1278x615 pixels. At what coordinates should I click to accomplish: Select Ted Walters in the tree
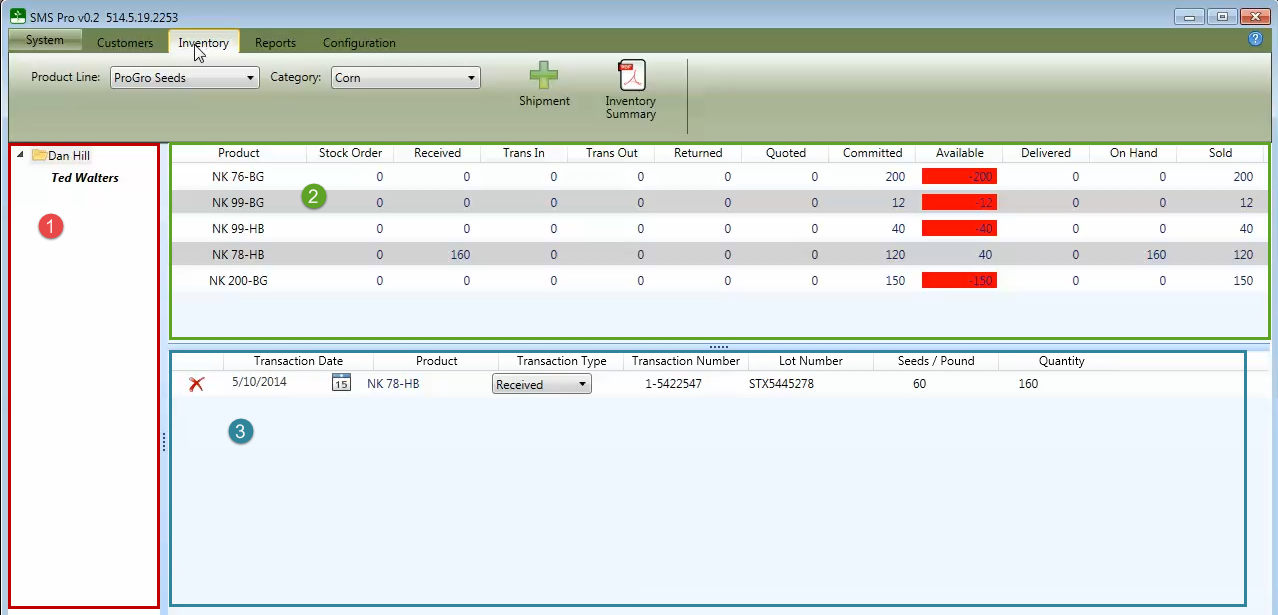85,178
